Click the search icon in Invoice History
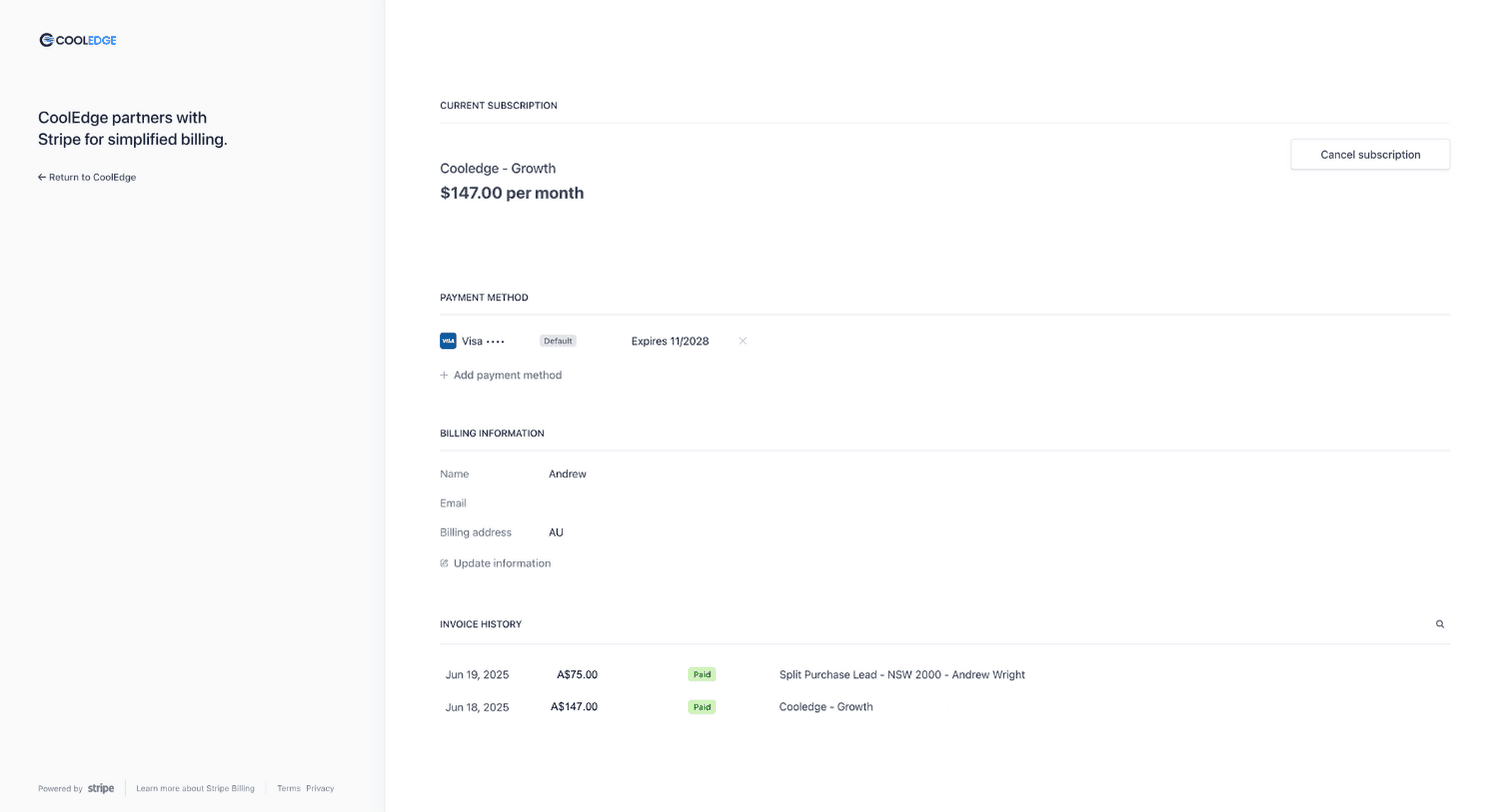This screenshot has width=1500, height=812. (x=1440, y=623)
